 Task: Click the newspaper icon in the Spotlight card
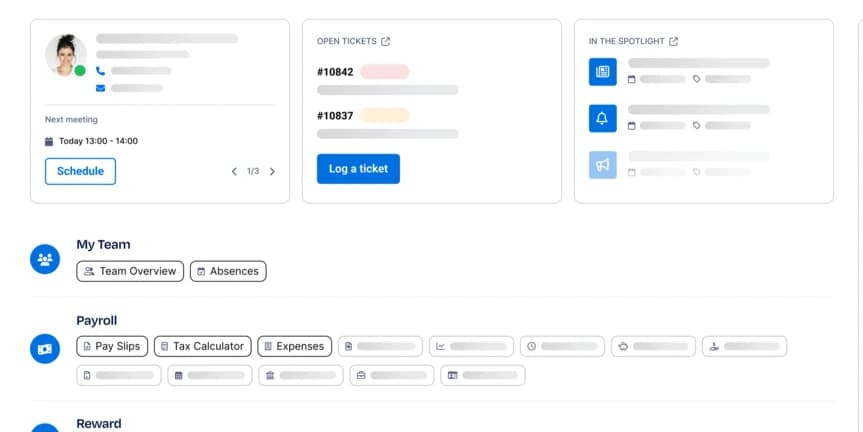[603, 72]
